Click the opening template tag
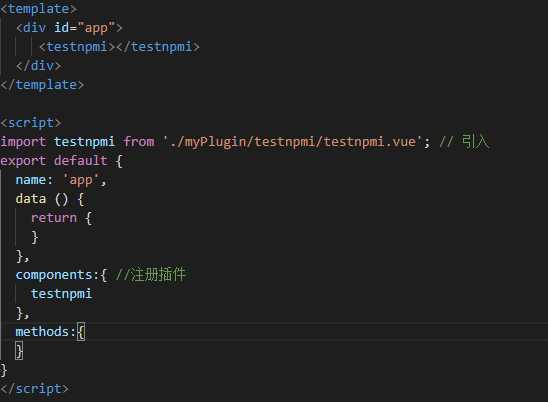The image size is (548, 402). point(38,9)
